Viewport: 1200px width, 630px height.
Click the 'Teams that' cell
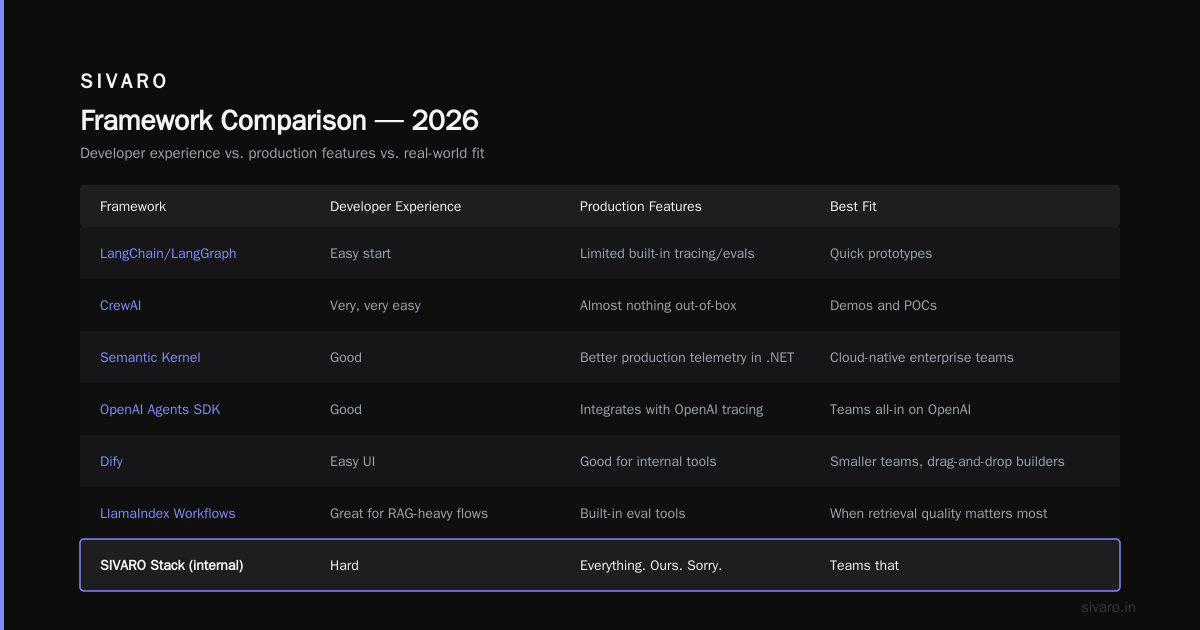(x=864, y=565)
